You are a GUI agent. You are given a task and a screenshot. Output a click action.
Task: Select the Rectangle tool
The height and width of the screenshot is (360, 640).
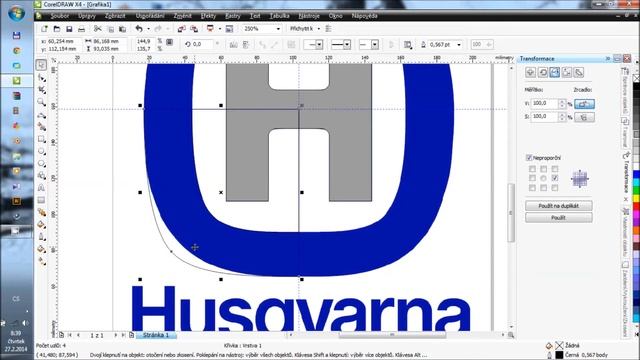point(41,139)
